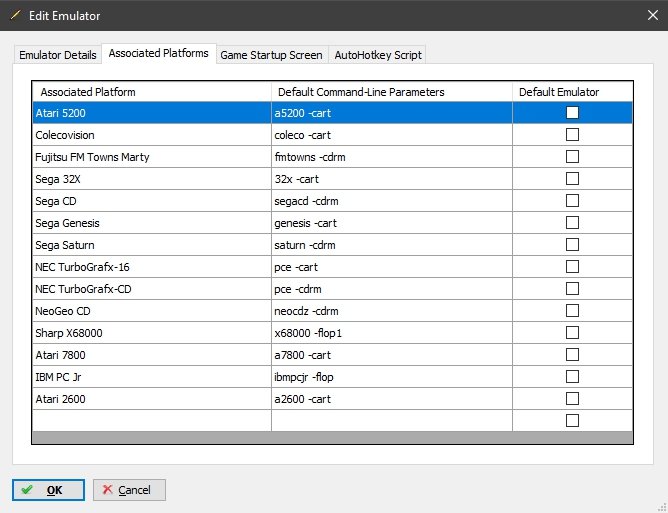
Task: Enable Default Emulator for Sega 32X
Action: point(572,179)
